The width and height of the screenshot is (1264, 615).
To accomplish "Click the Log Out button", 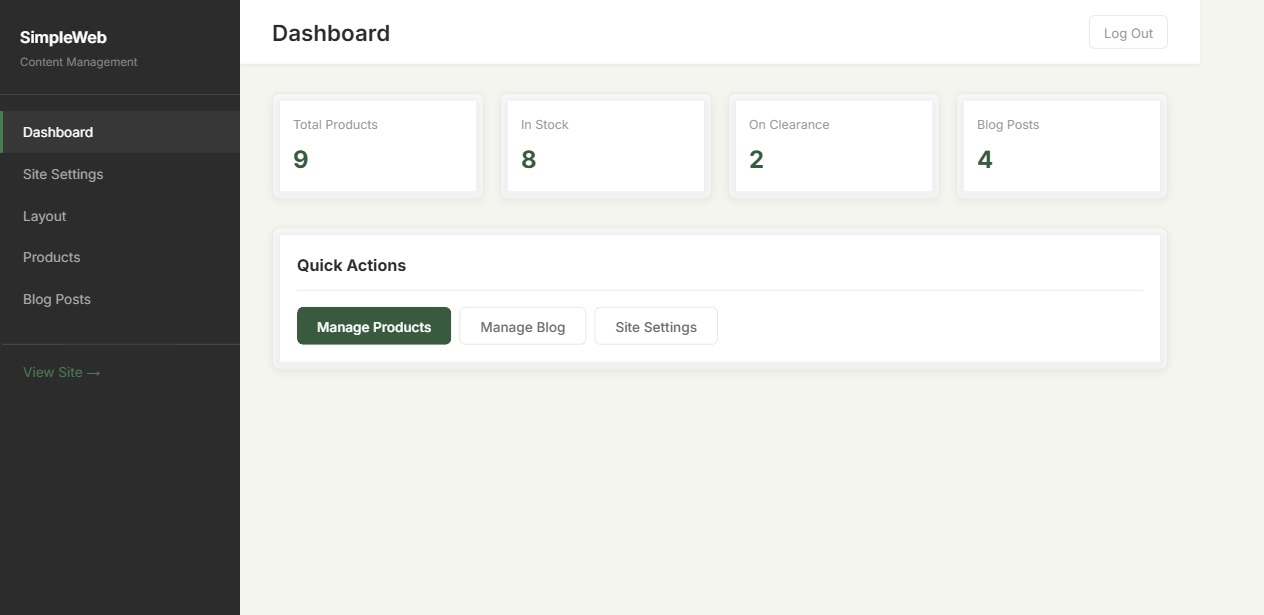I will 1128,33.
